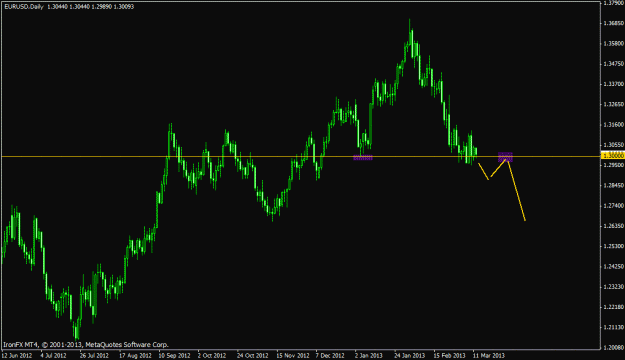
Task: Click the 1.33700 price axis label
Action: pyautogui.click(x=614, y=84)
